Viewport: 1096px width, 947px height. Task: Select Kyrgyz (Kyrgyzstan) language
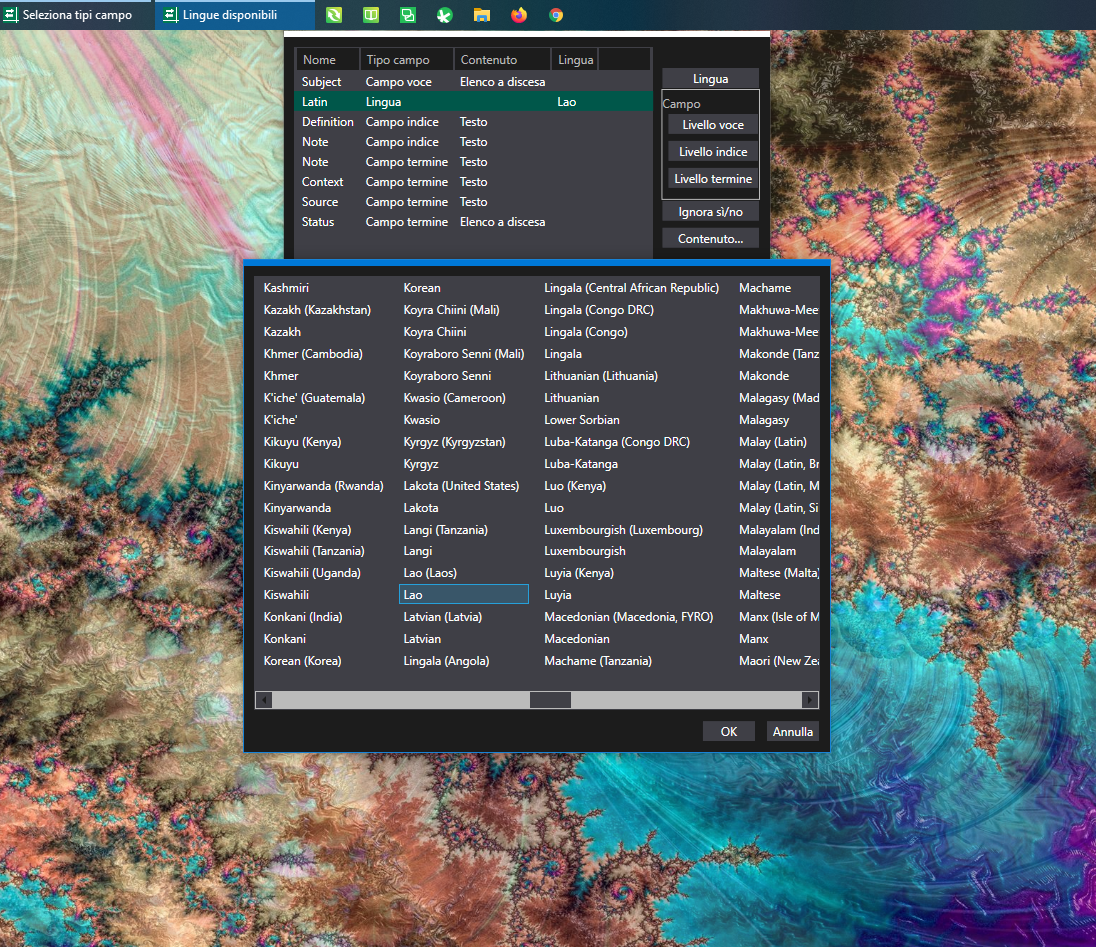454,442
